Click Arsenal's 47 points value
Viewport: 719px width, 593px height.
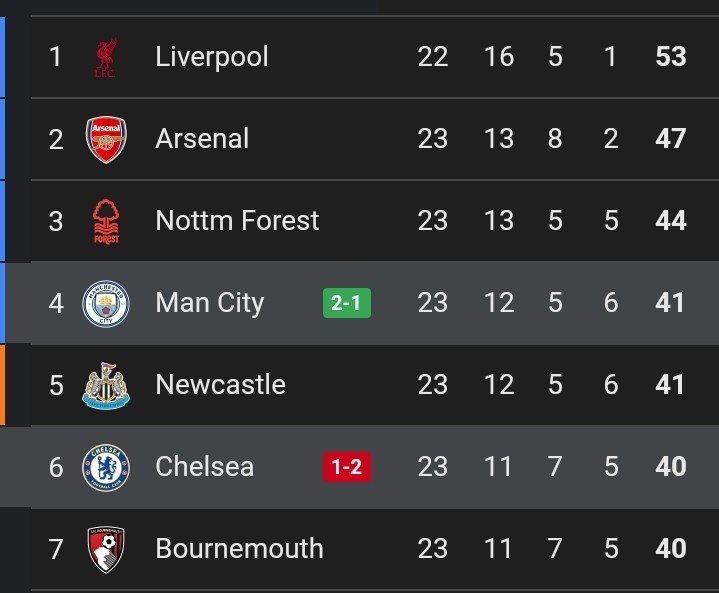tap(671, 139)
